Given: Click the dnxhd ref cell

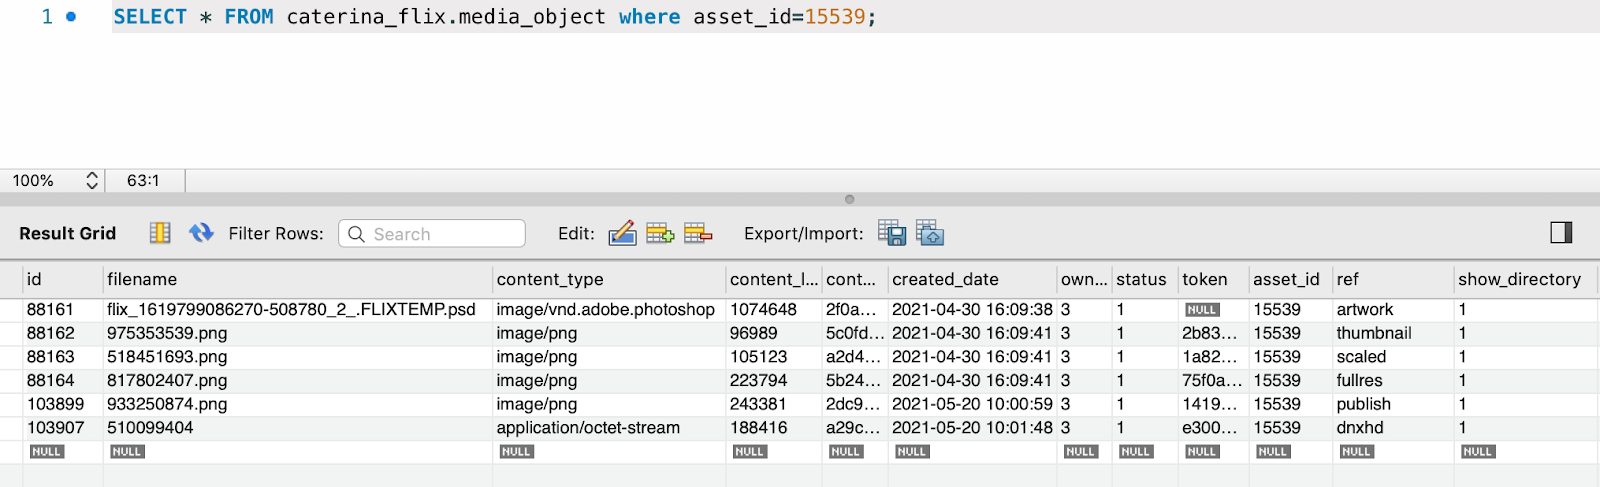Looking at the screenshot, I should click(1360, 427).
